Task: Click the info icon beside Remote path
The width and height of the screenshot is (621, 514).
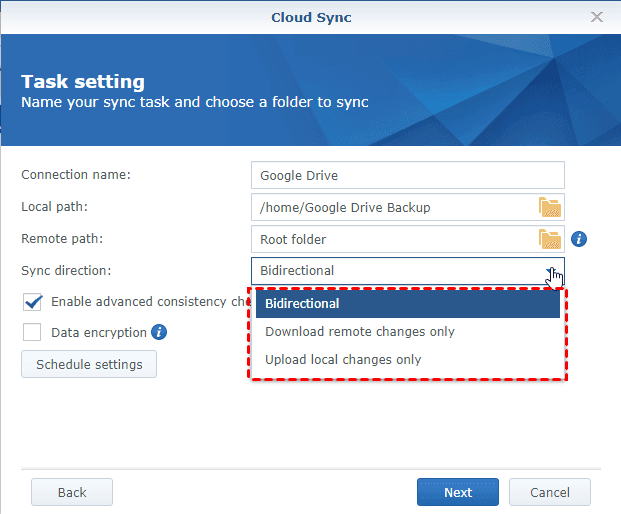Action: pyautogui.click(x=578, y=240)
